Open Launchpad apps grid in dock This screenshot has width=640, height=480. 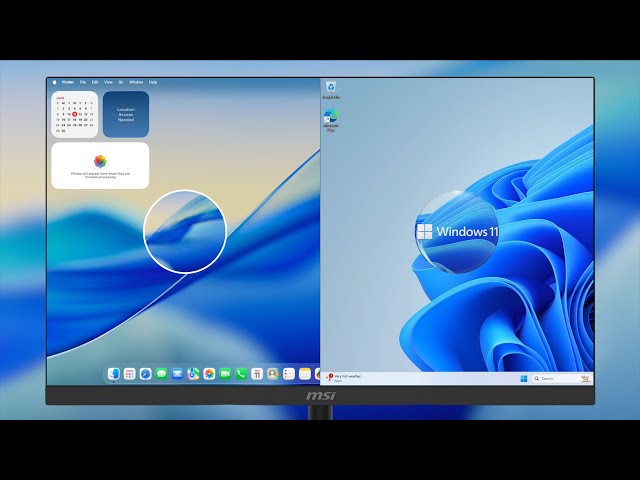pos(129,373)
